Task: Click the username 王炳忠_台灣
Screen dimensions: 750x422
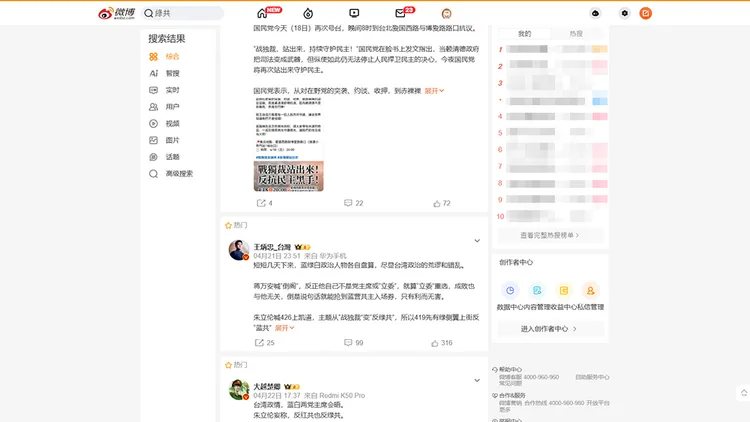Action: pyautogui.click(x=272, y=247)
